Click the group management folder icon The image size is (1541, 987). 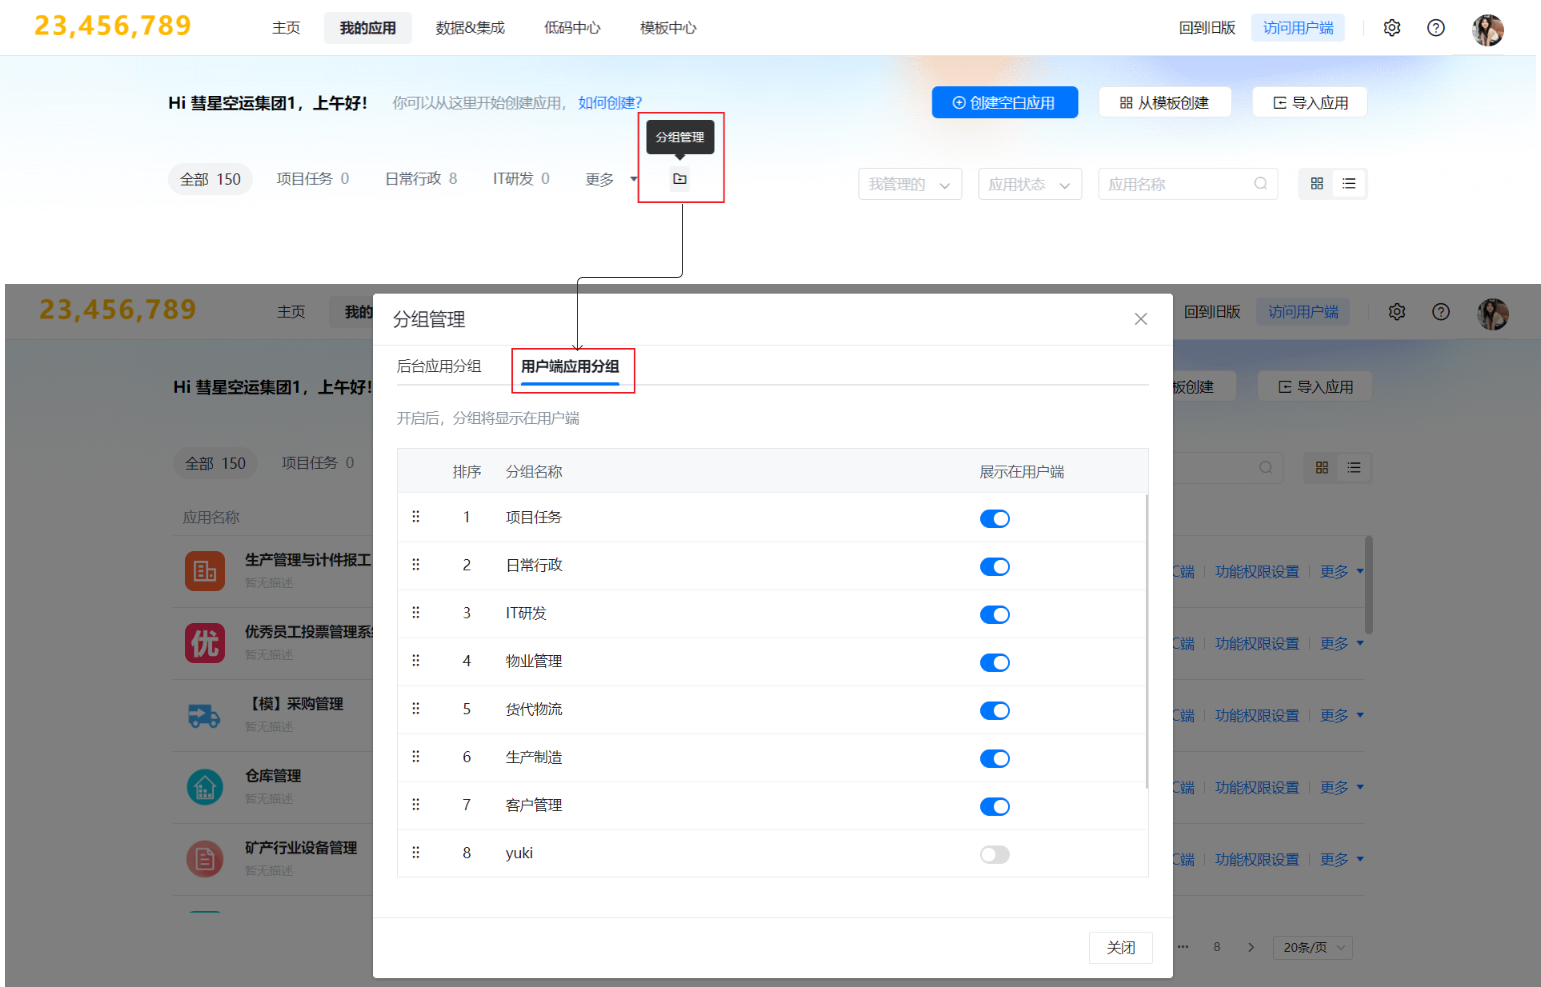coord(680,179)
